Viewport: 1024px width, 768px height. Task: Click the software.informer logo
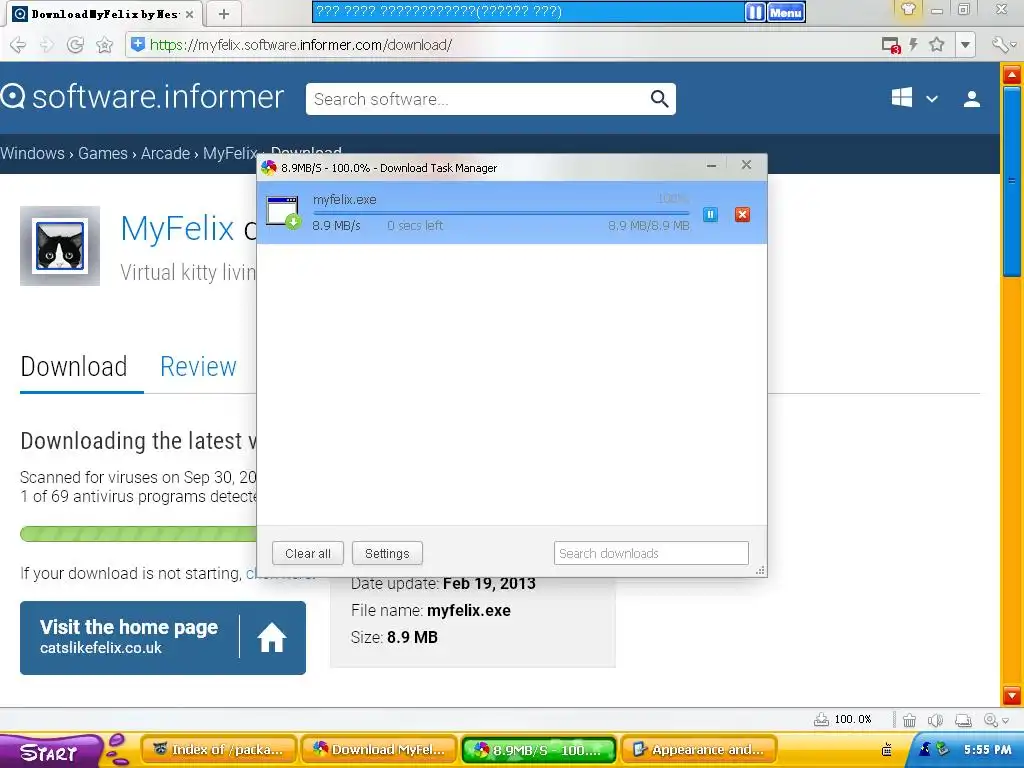click(142, 97)
